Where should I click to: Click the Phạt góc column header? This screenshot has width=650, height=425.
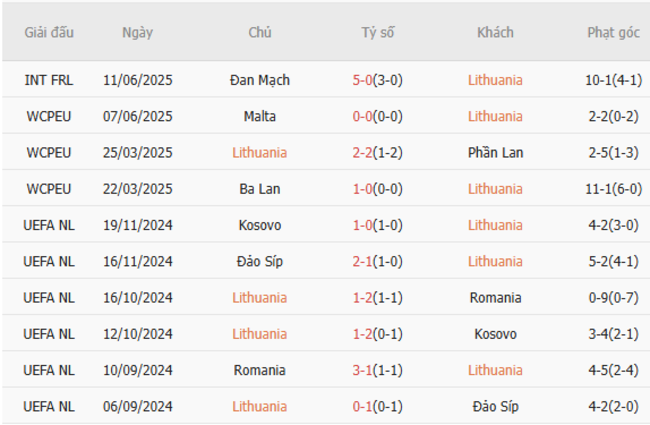(x=613, y=32)
